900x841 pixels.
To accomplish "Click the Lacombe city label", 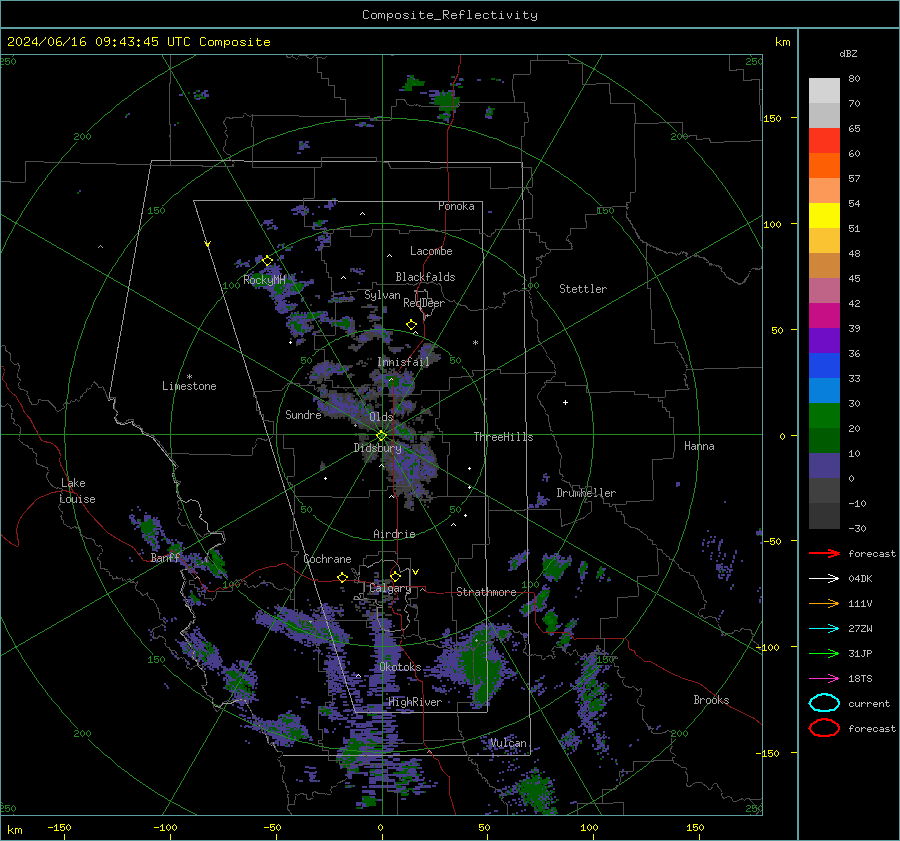I will click(x=431, y=251).
